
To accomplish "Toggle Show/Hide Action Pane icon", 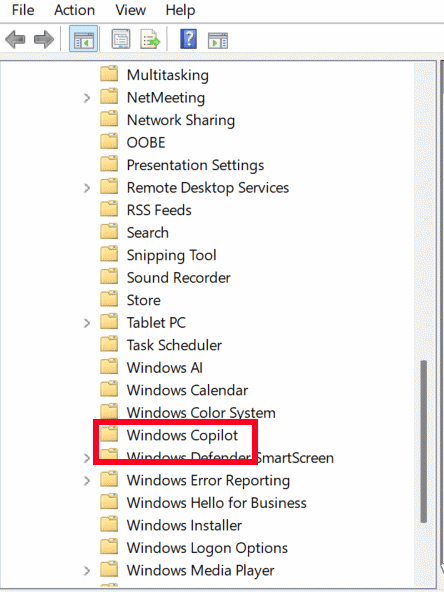I will [x=218, y=40].
